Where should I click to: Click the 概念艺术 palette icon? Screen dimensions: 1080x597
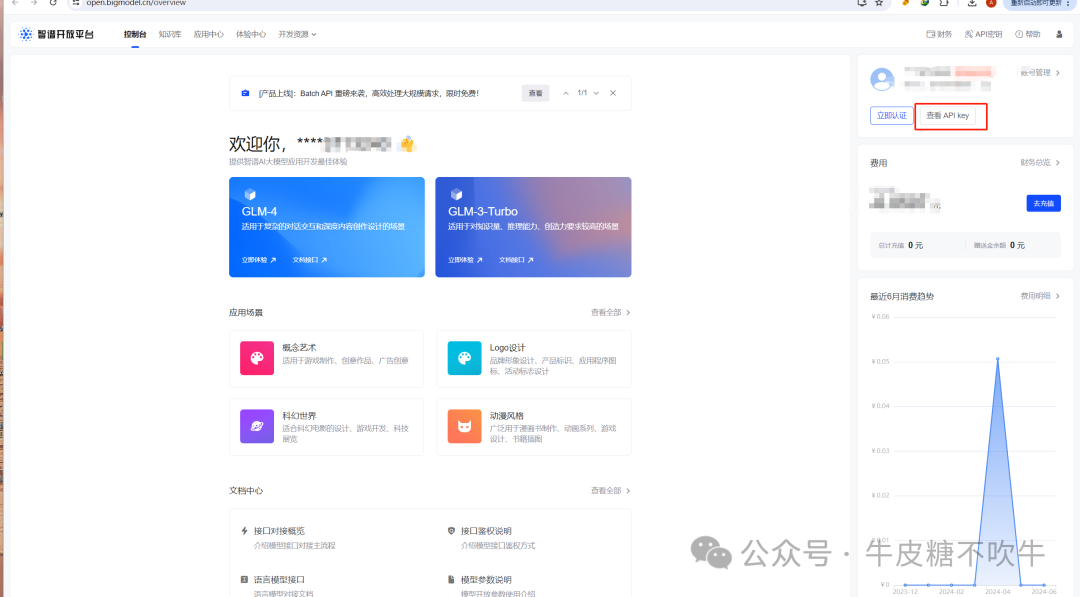point(257,358)
